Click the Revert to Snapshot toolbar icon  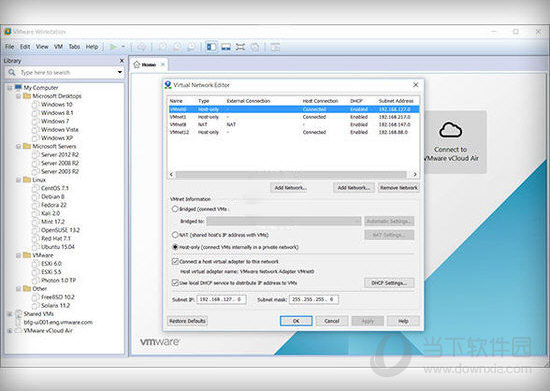[177, 47]
